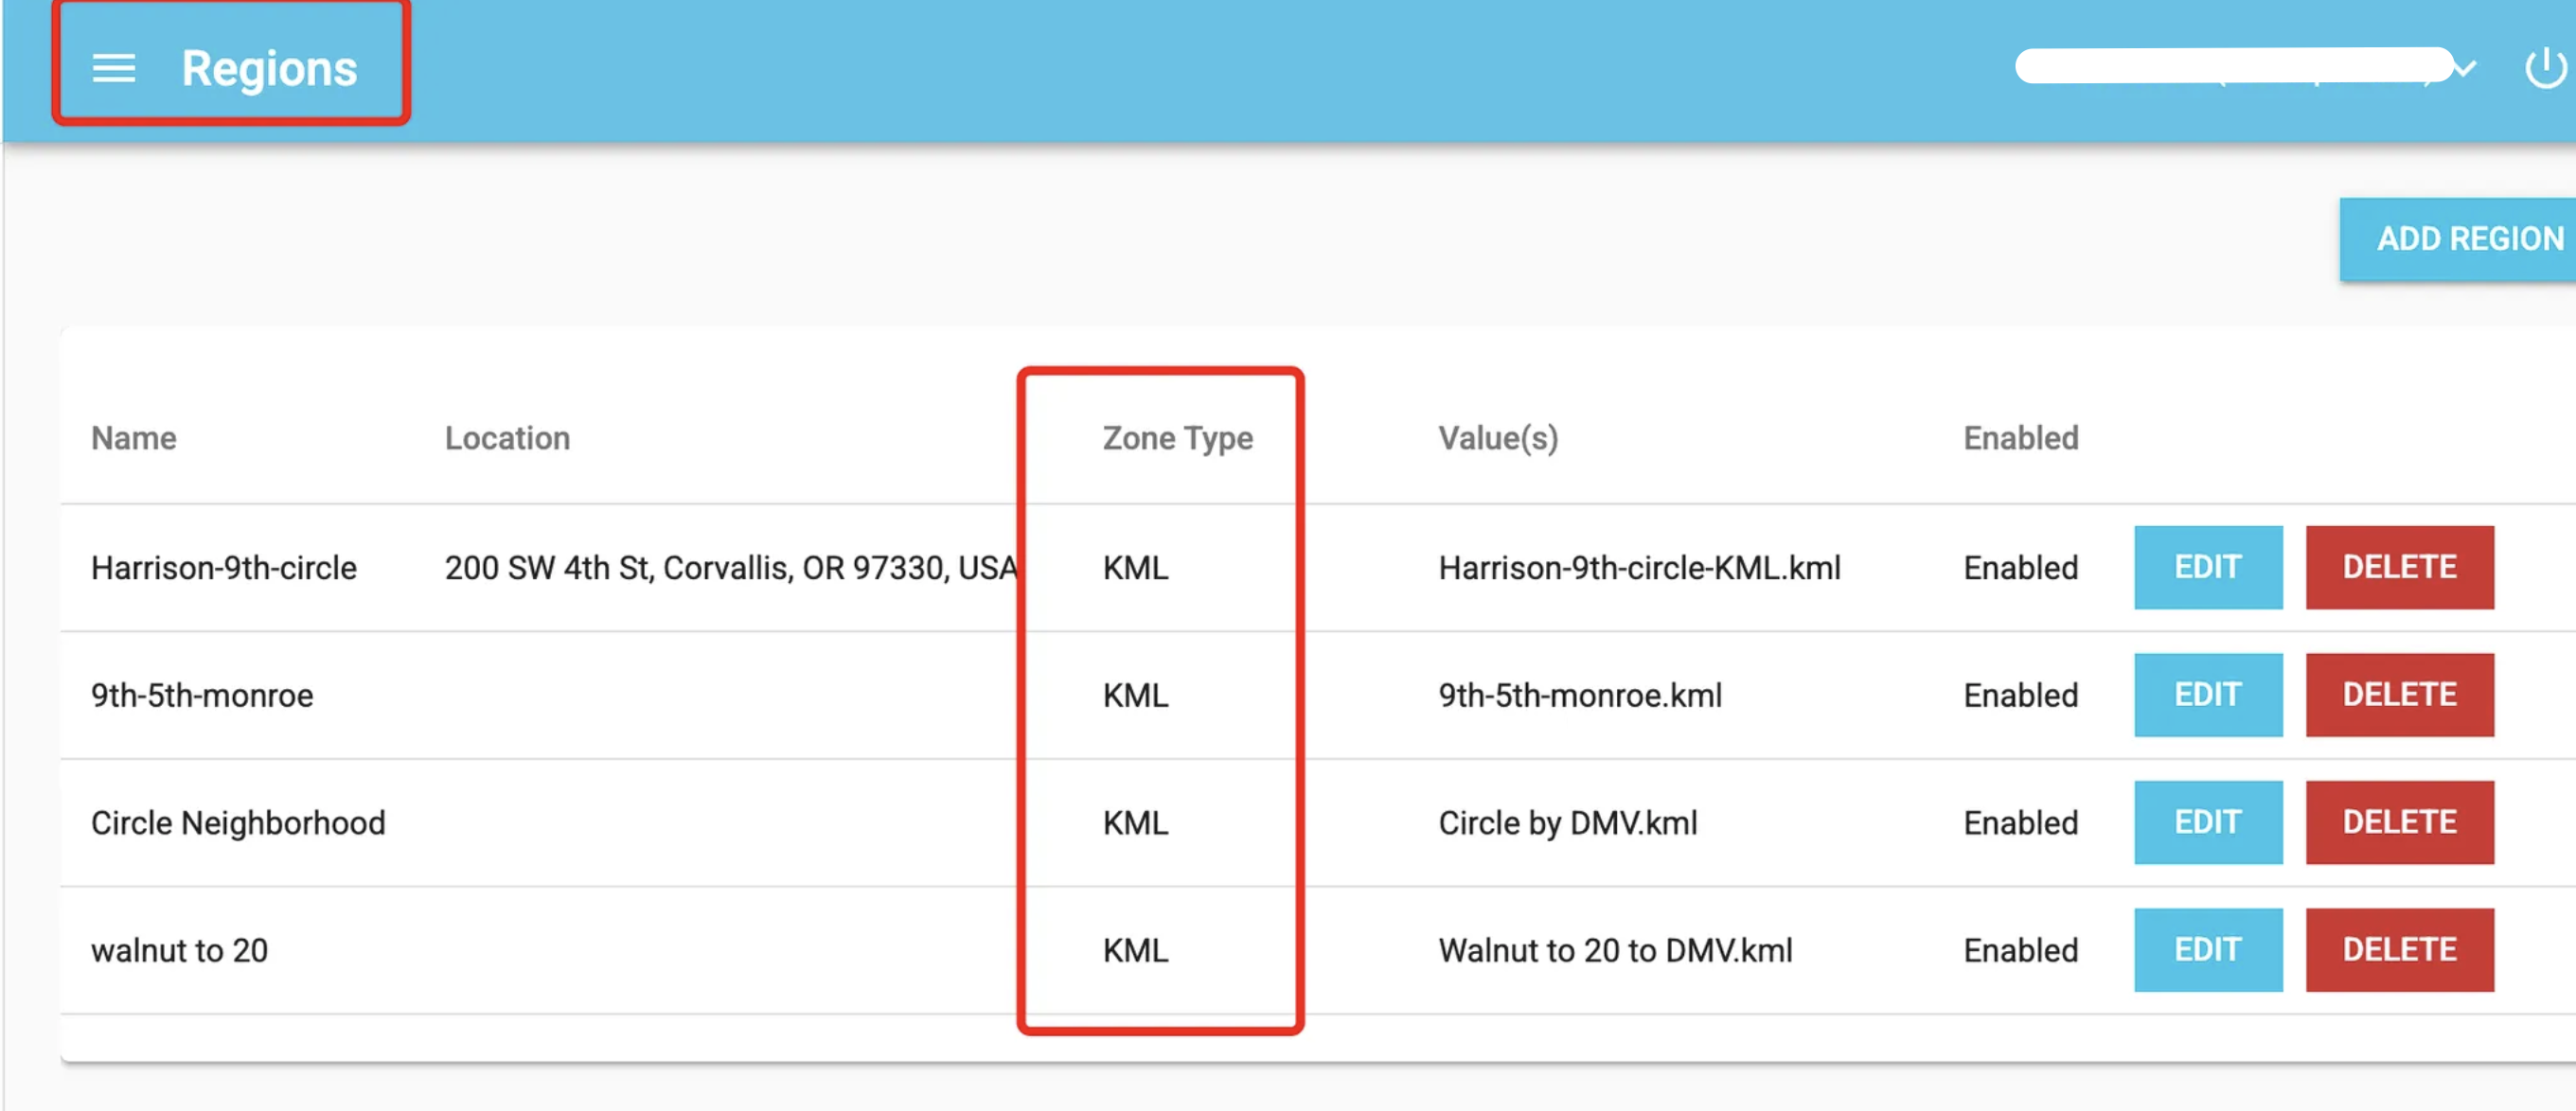
Task: Delete the 9th-5th-monroe region
Action: [2398, 695]
